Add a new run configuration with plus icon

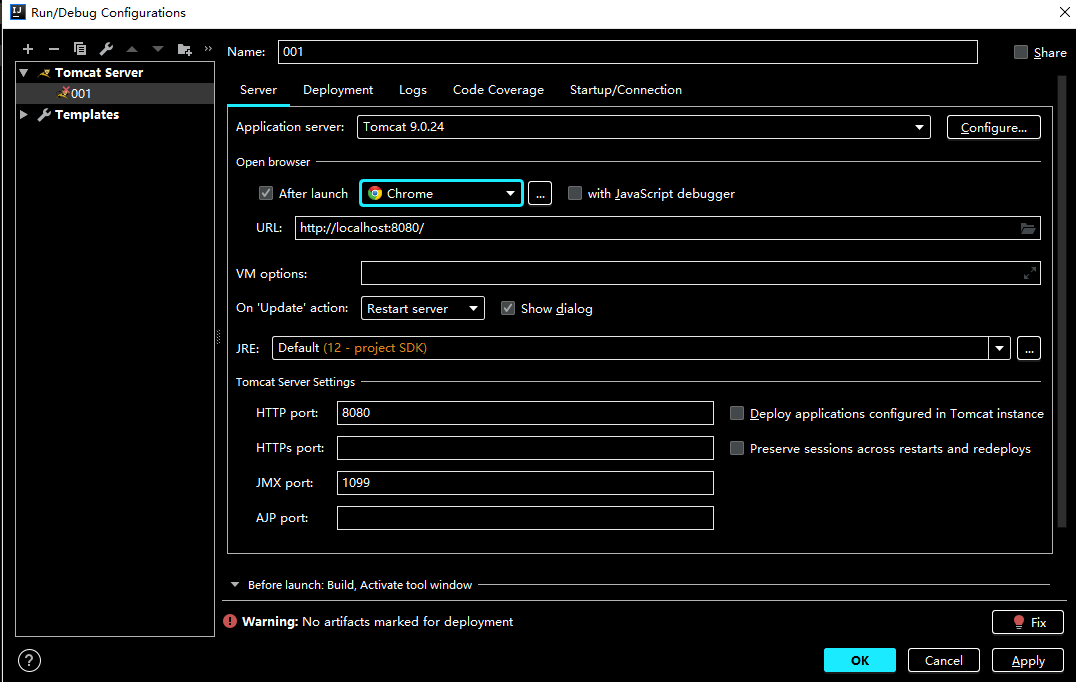tap(27, 49)
